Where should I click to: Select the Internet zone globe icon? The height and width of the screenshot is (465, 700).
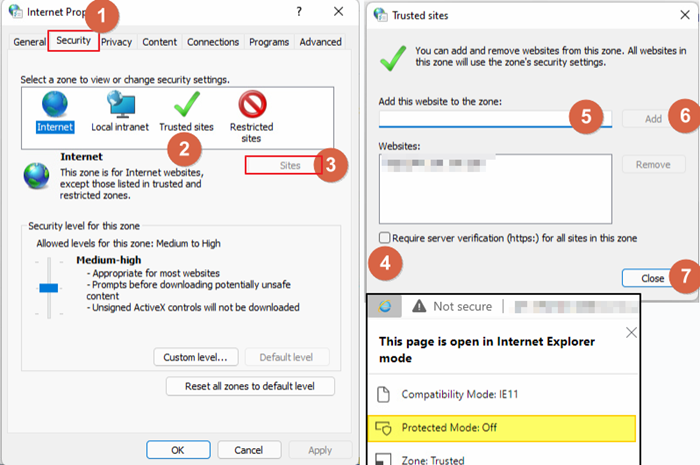coord(55,105)
